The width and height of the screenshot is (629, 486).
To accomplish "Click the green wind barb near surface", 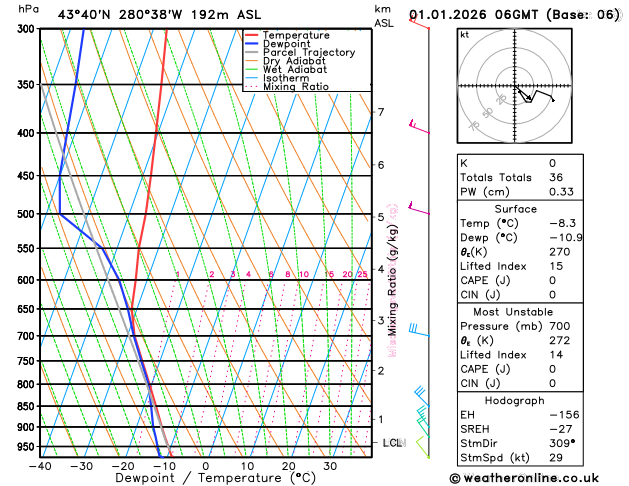I will click(x=423, y=448).
